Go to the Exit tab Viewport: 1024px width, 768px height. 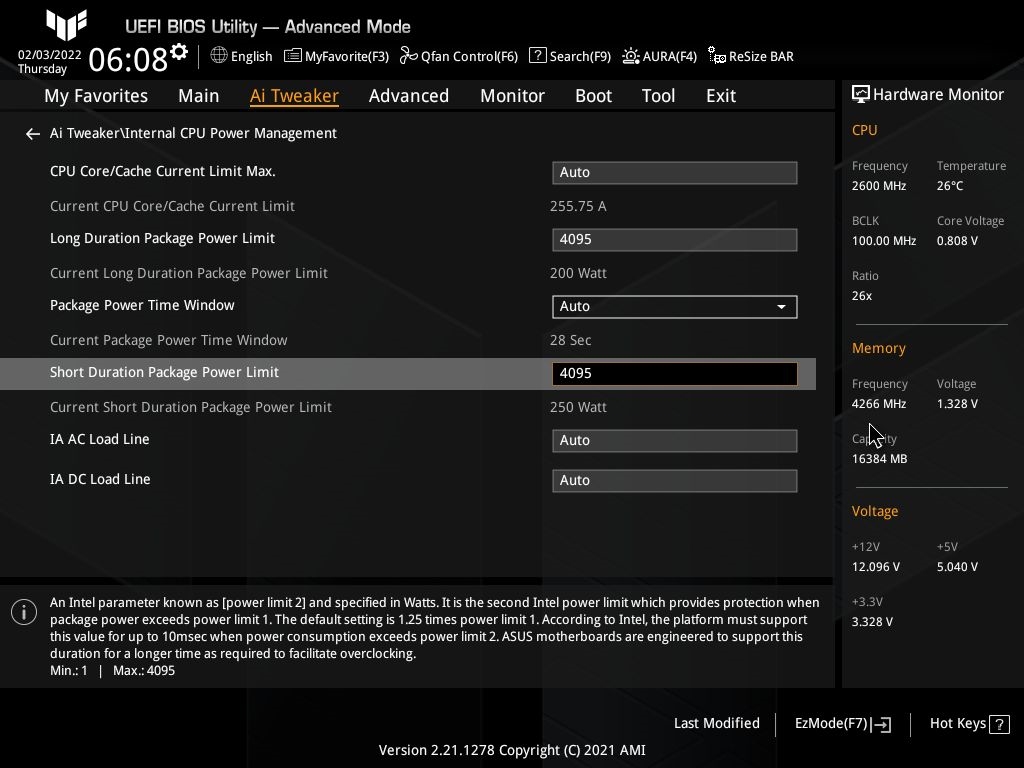[721, 96]
